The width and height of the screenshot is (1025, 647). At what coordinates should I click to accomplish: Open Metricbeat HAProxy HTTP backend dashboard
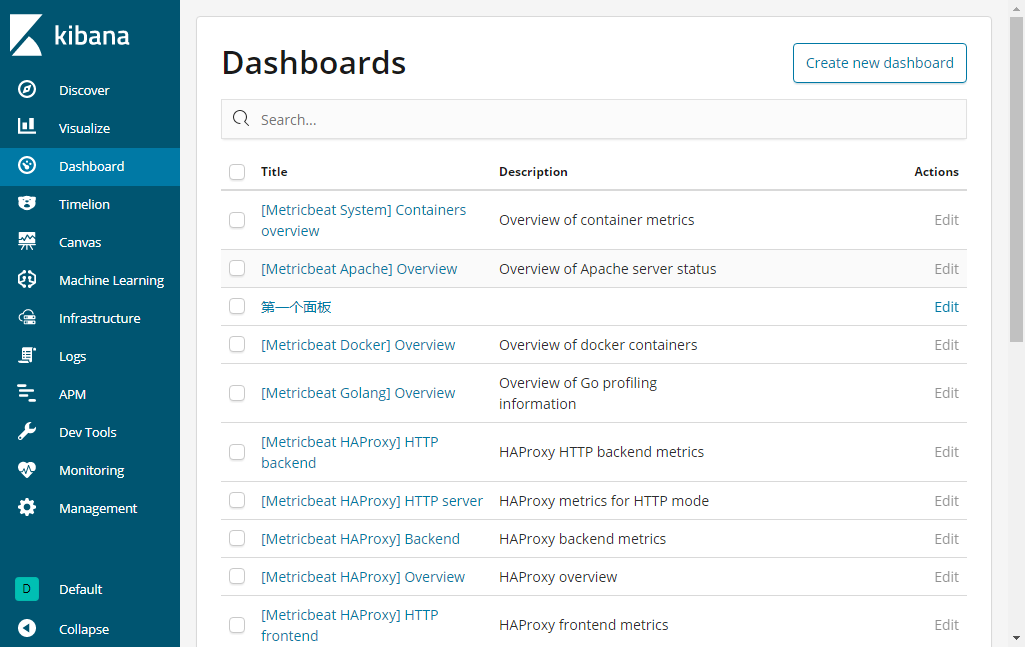350,452
